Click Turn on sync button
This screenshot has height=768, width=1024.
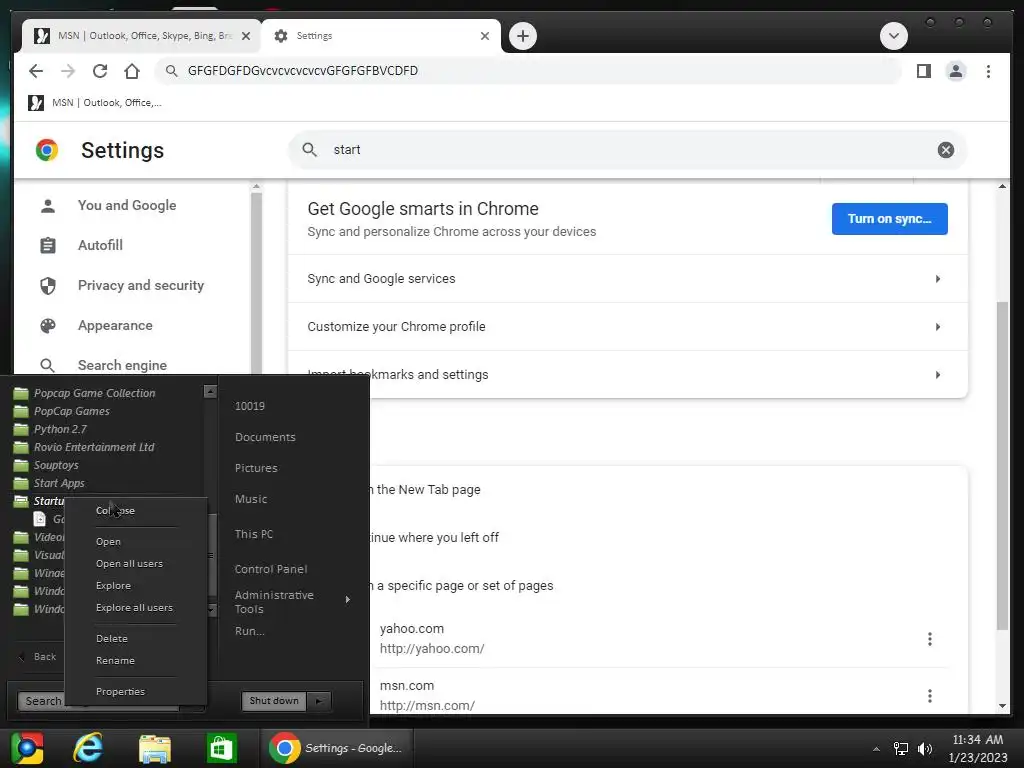[889, 219]
